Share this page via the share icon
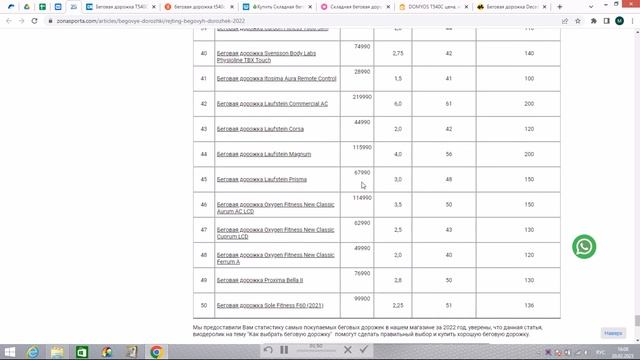 (x=565, y=21)
